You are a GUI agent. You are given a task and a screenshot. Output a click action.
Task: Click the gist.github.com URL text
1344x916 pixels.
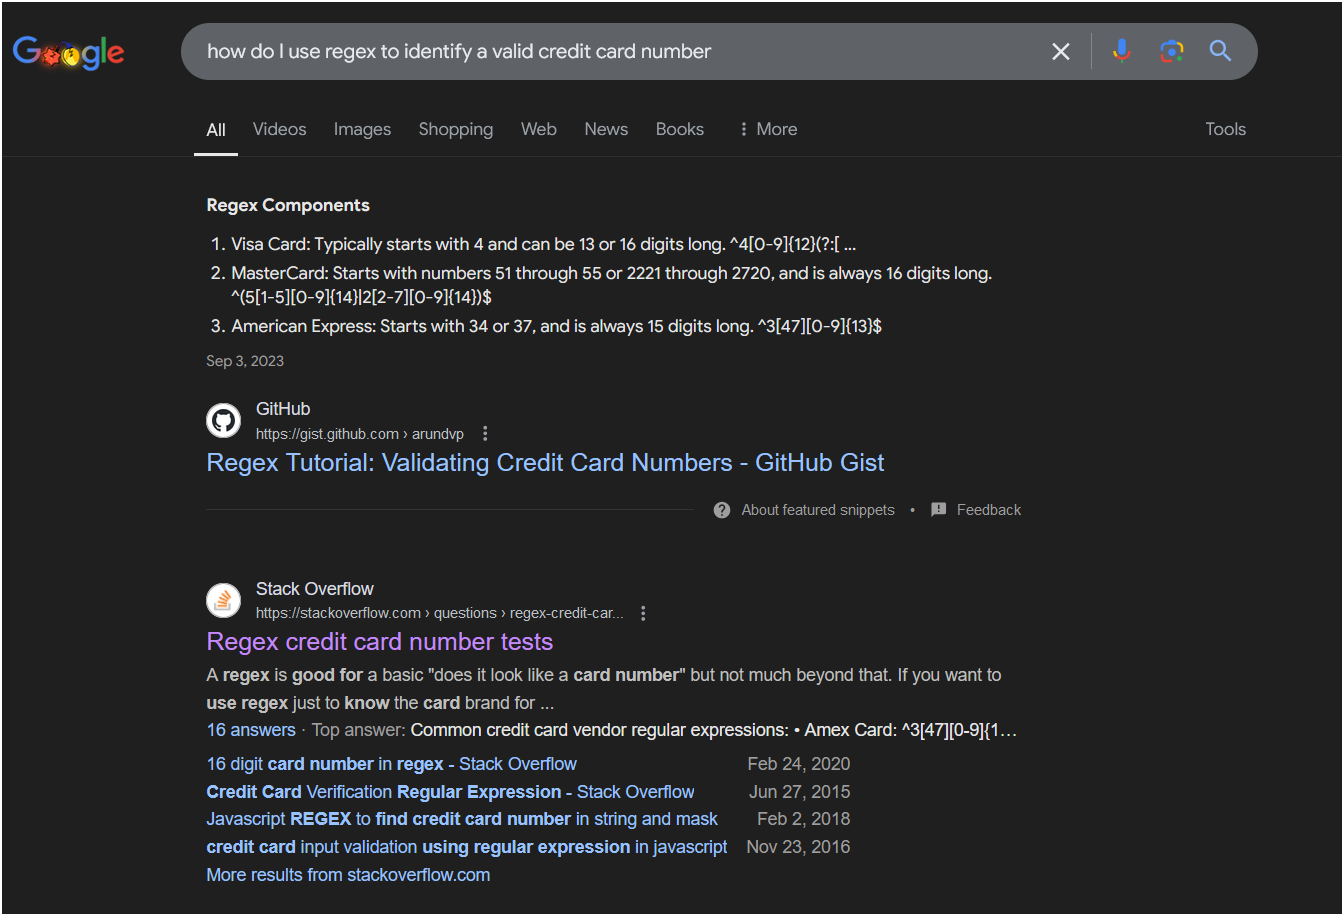(360, 434)
